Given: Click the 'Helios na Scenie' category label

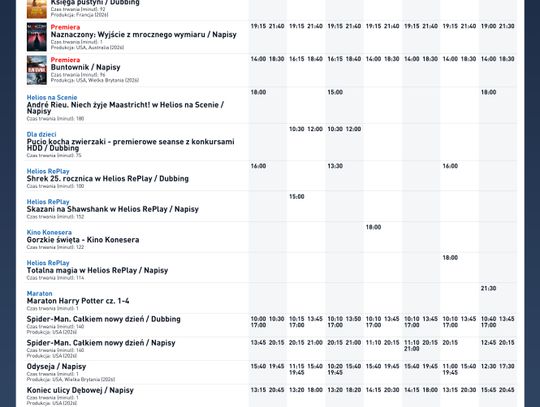Looking at the screenshot, I should pos(52,97).
